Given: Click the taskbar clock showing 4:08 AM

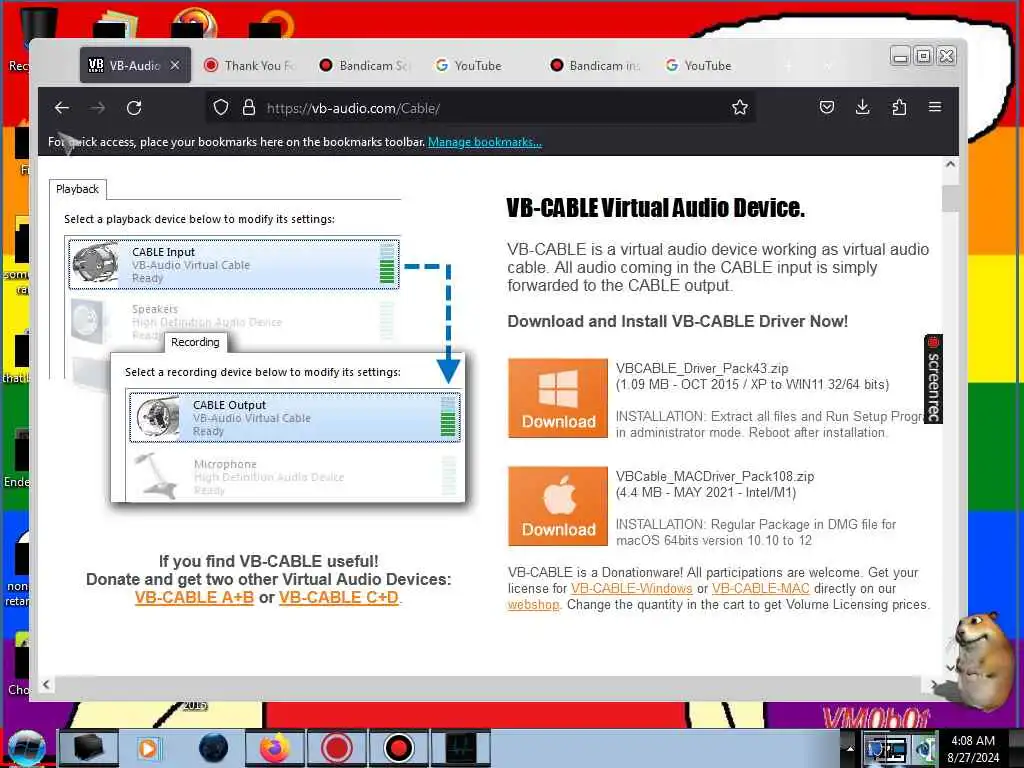Looking at the screenshot, I should click(x=972, y=748).
